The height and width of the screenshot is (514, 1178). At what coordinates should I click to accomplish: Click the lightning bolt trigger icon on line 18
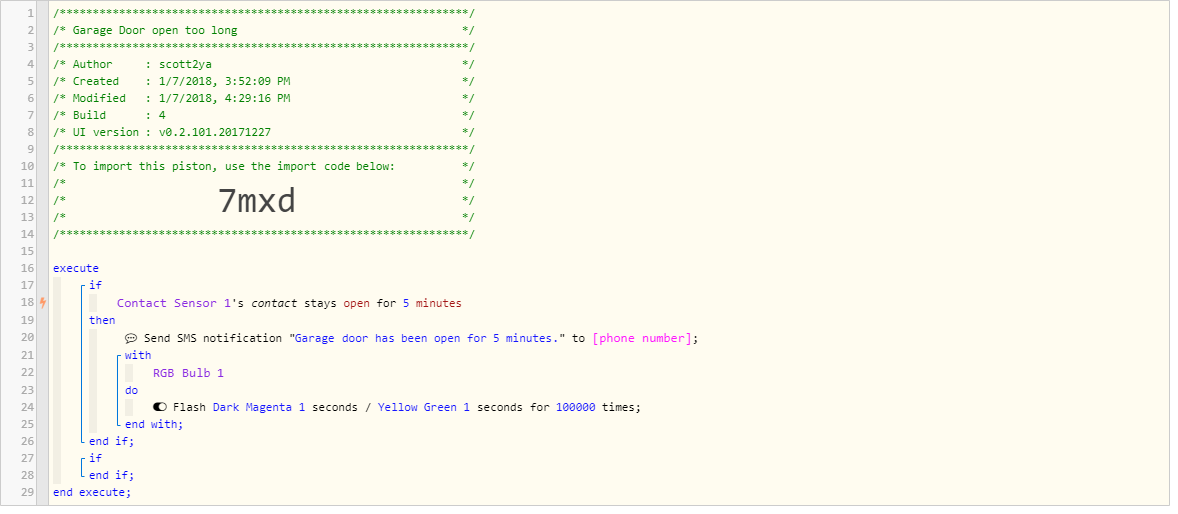click(x=42, y=303)
